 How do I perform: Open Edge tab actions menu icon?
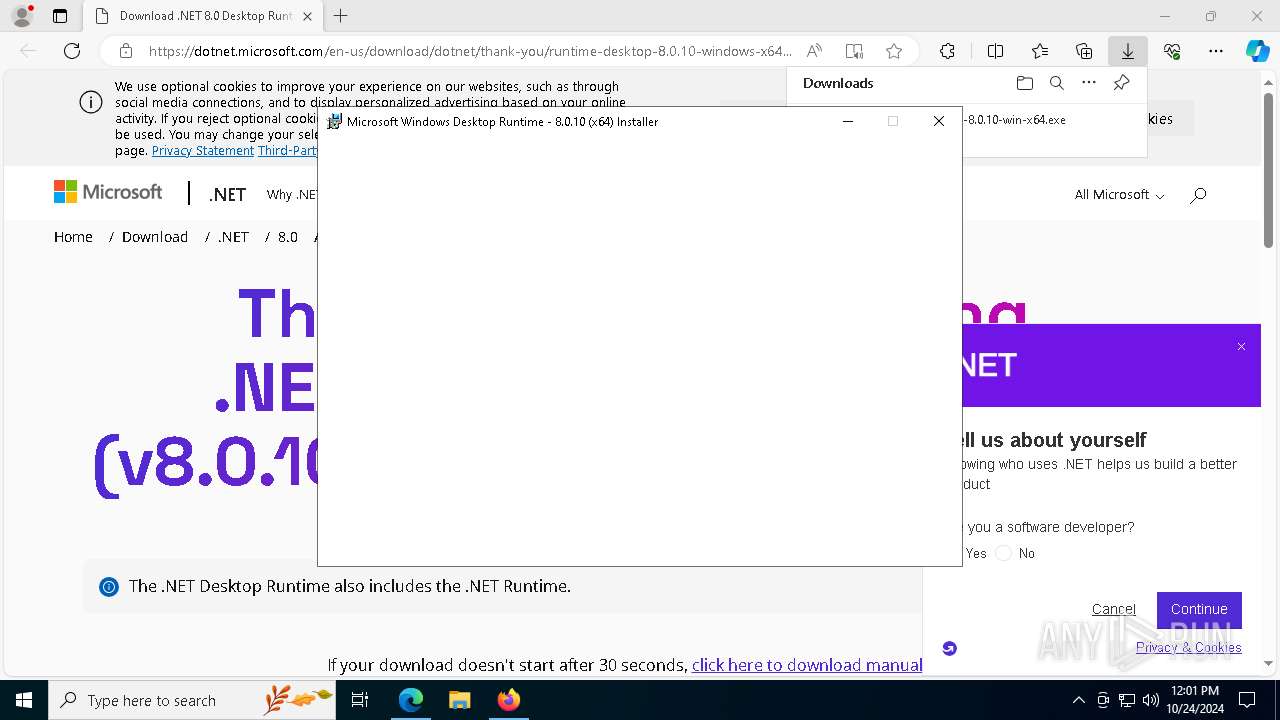pos(60,16)
